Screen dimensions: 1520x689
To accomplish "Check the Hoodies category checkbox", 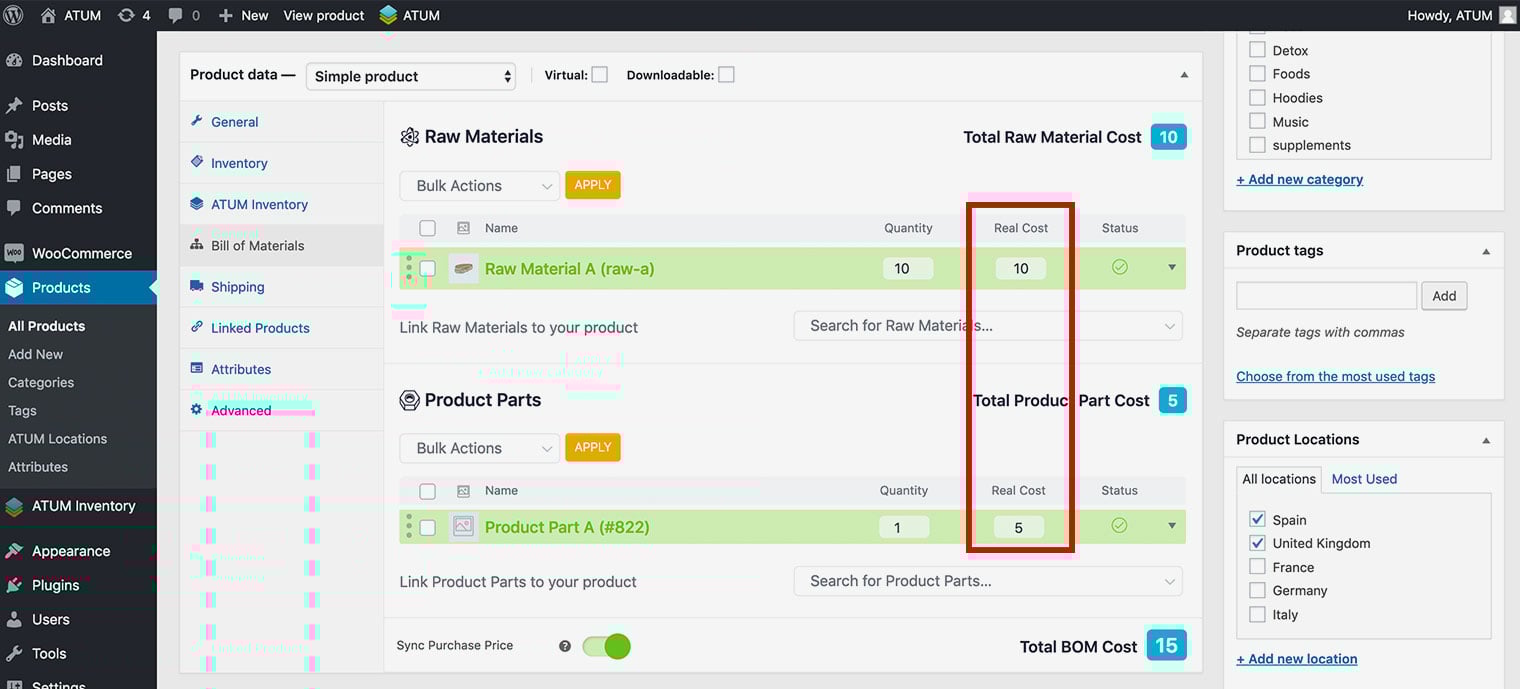I will point(1257,98).
